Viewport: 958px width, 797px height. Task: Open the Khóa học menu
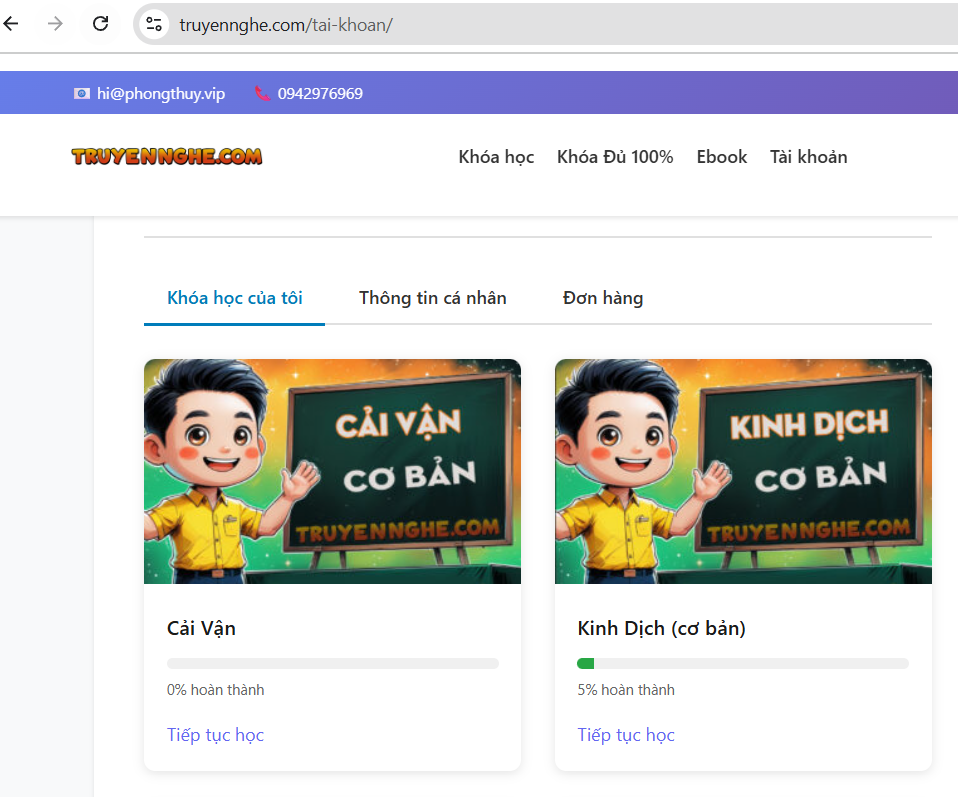[496, 157]
